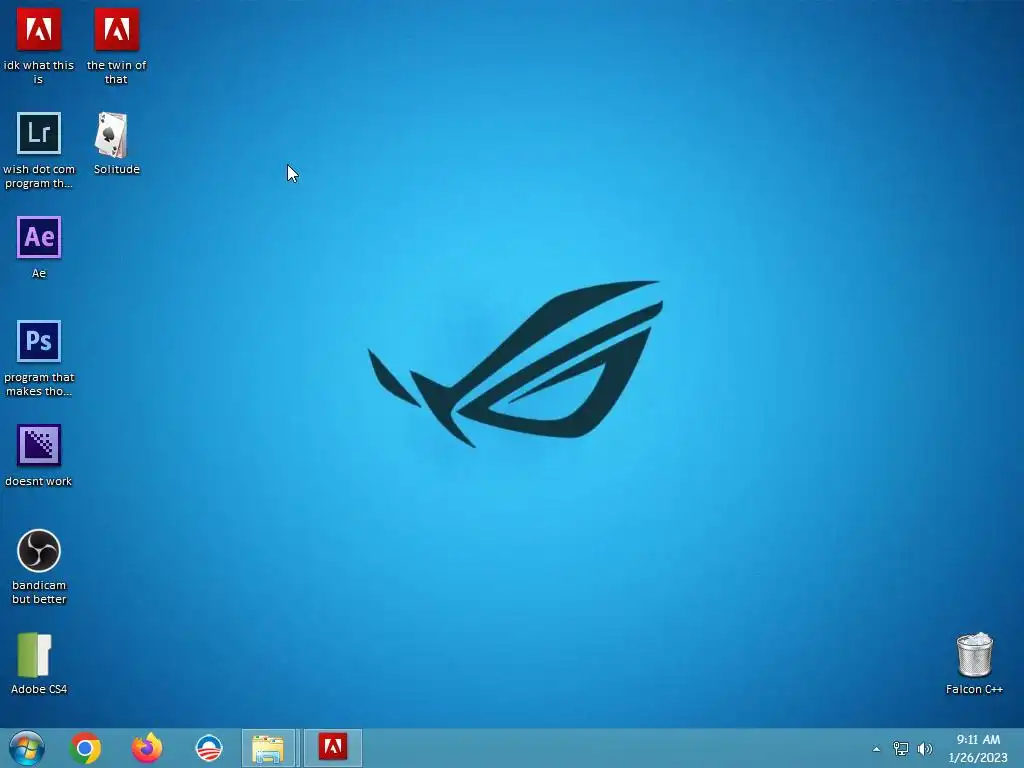Launch Firefox from the taskbar

click(x=147, y=748)
